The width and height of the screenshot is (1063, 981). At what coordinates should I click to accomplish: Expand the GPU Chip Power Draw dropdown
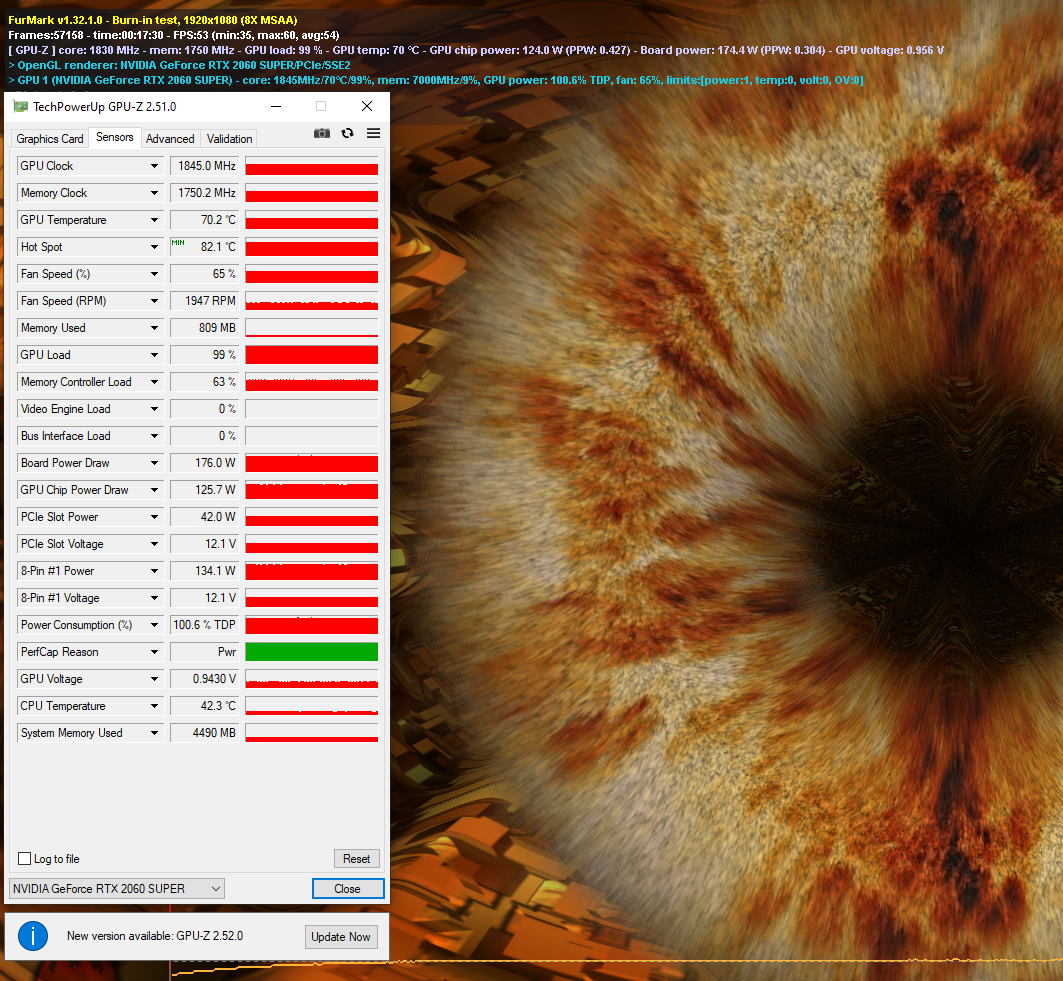(155, 490)
